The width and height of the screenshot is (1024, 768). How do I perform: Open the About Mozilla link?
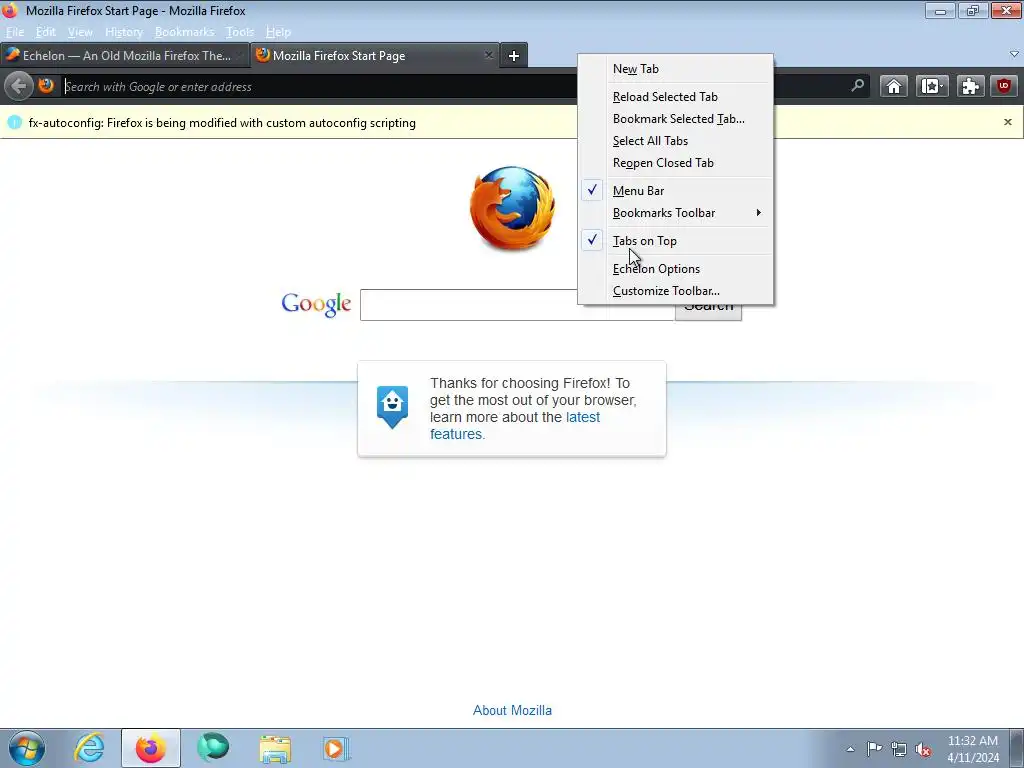pos(512,711)
